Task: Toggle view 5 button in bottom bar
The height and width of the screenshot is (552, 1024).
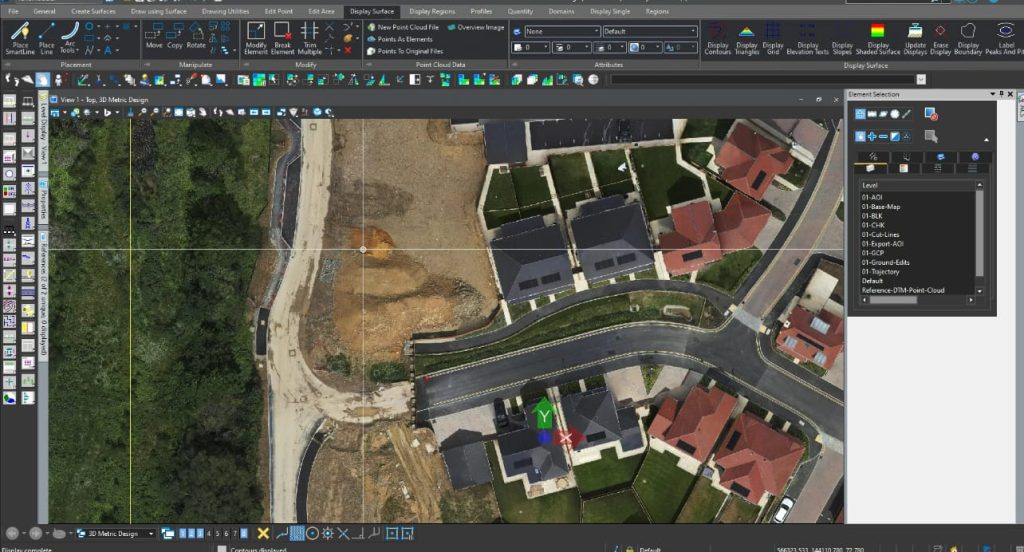Action: (x=217, y=534)
